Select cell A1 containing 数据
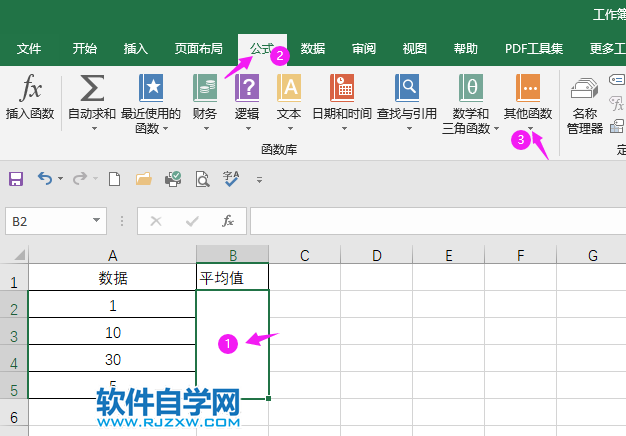The width and height of the screenshot is (626, 436). click(113, 277)
